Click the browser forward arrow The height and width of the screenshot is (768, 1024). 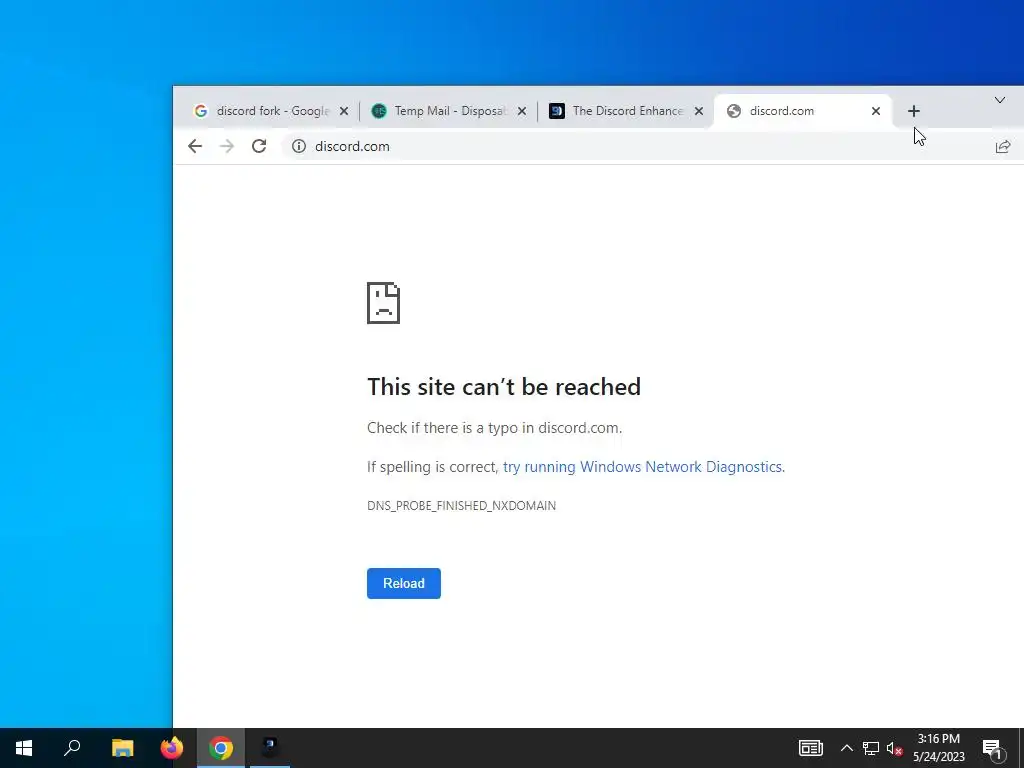(227, 146)
